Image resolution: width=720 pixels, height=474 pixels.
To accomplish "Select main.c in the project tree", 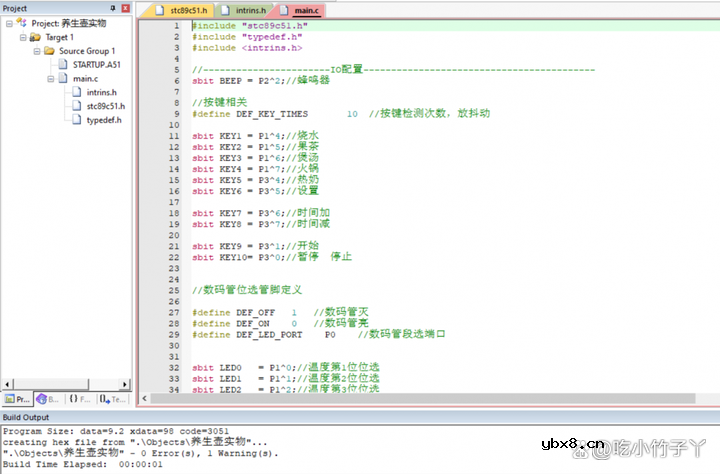I will point(85,79).
